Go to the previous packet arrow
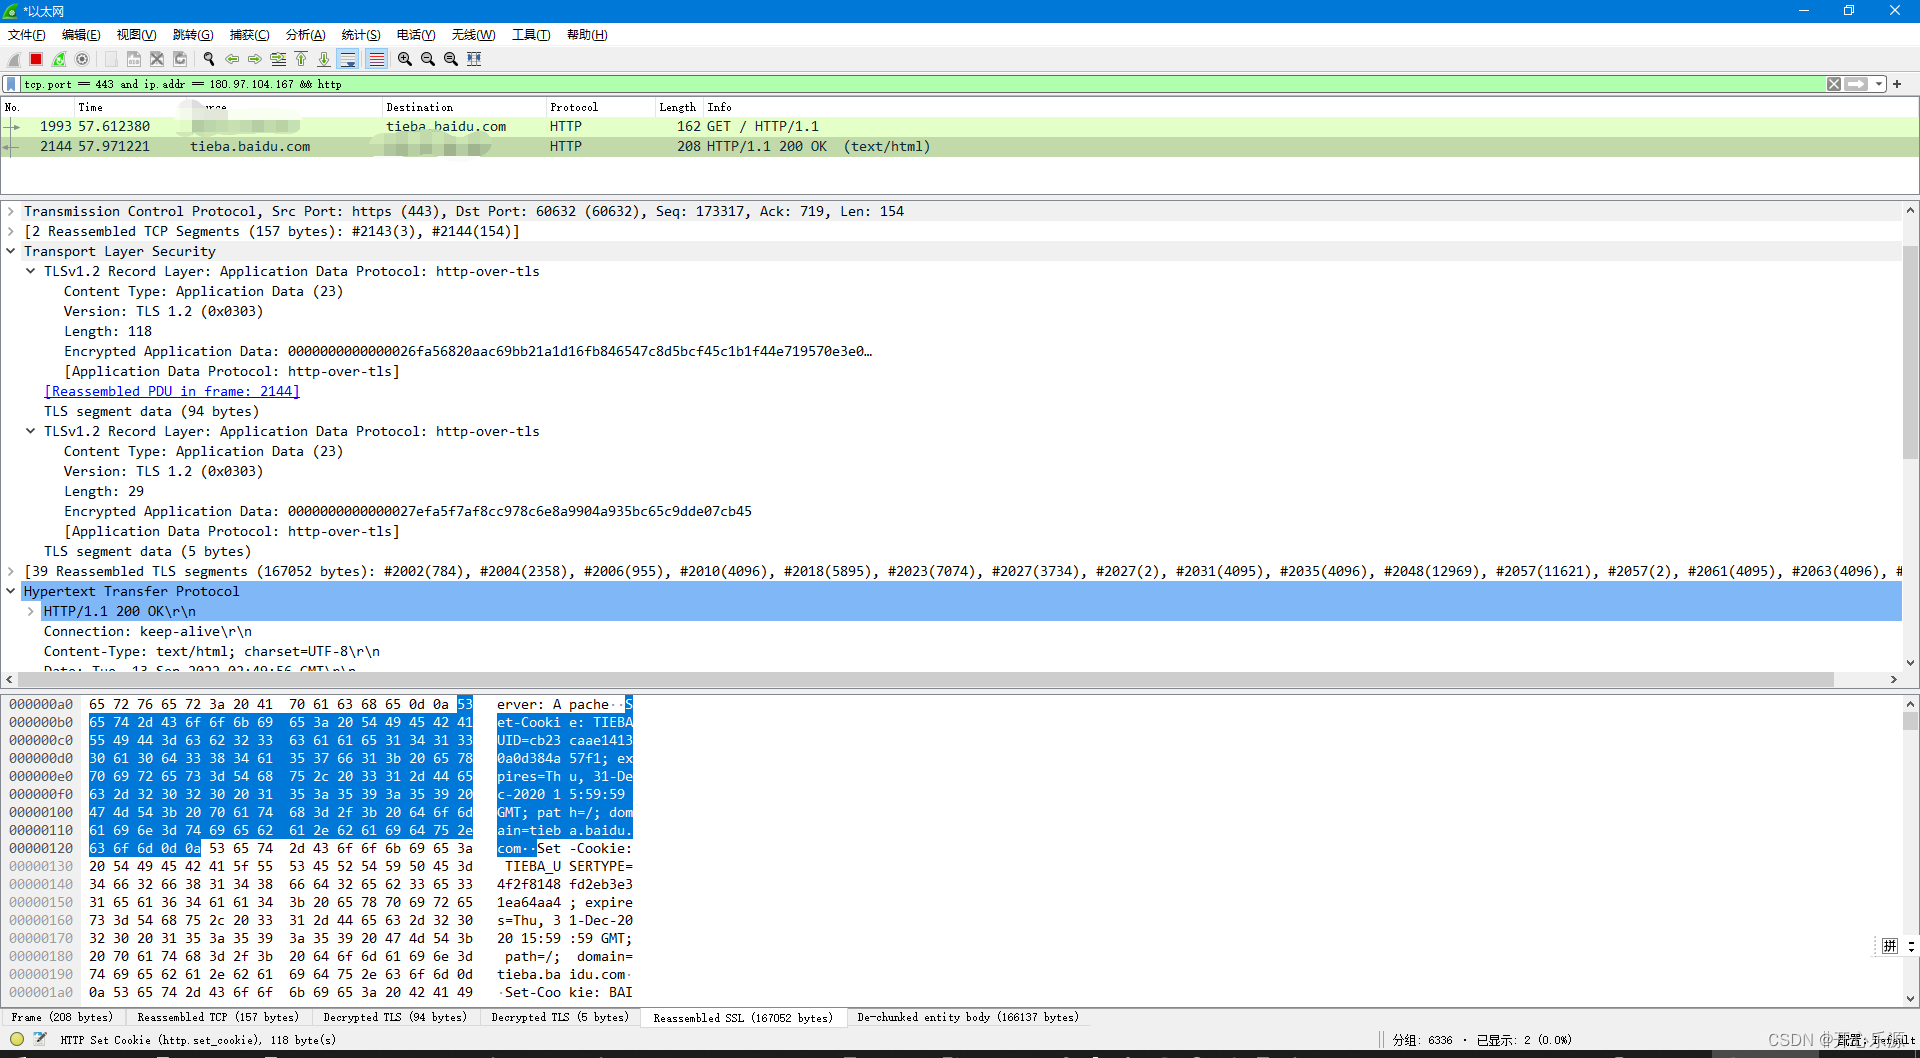 232,59
